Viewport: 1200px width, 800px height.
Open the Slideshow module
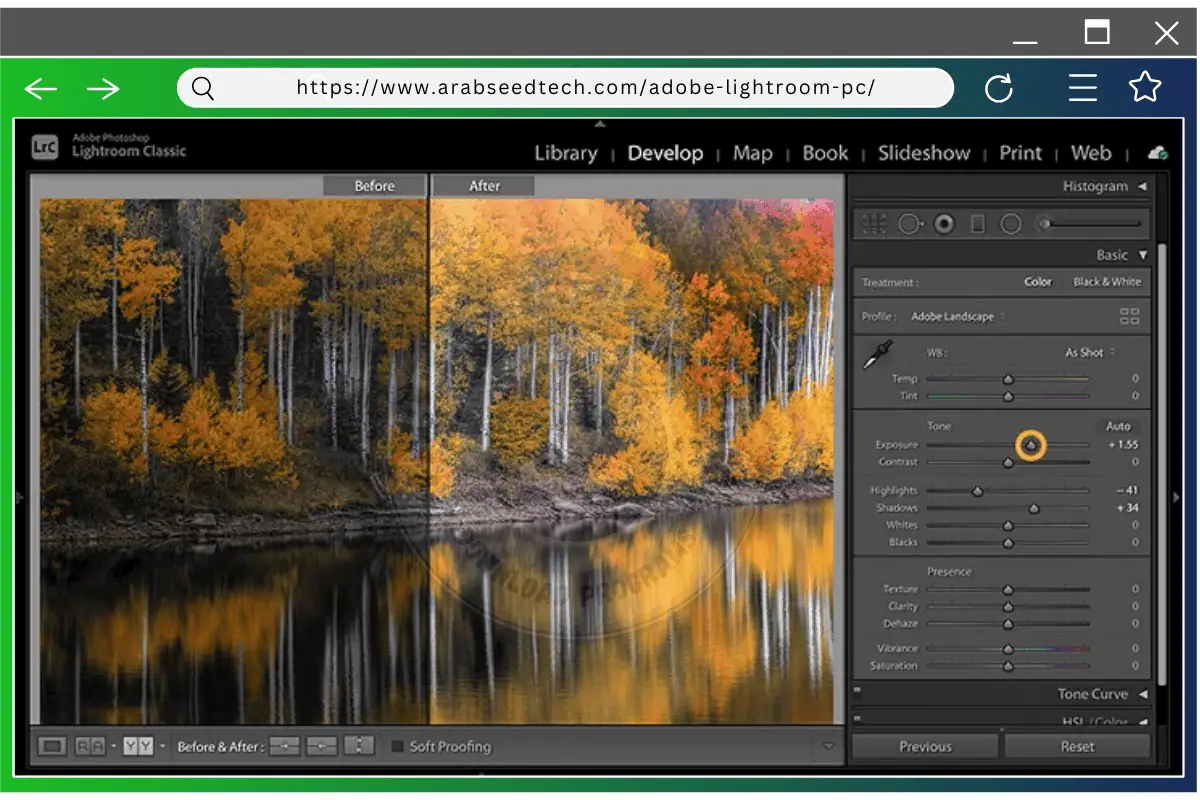coord(924,153)
